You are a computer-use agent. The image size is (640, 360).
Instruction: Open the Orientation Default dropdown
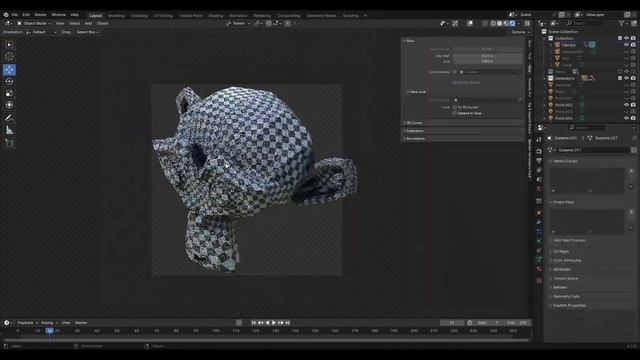41,32
